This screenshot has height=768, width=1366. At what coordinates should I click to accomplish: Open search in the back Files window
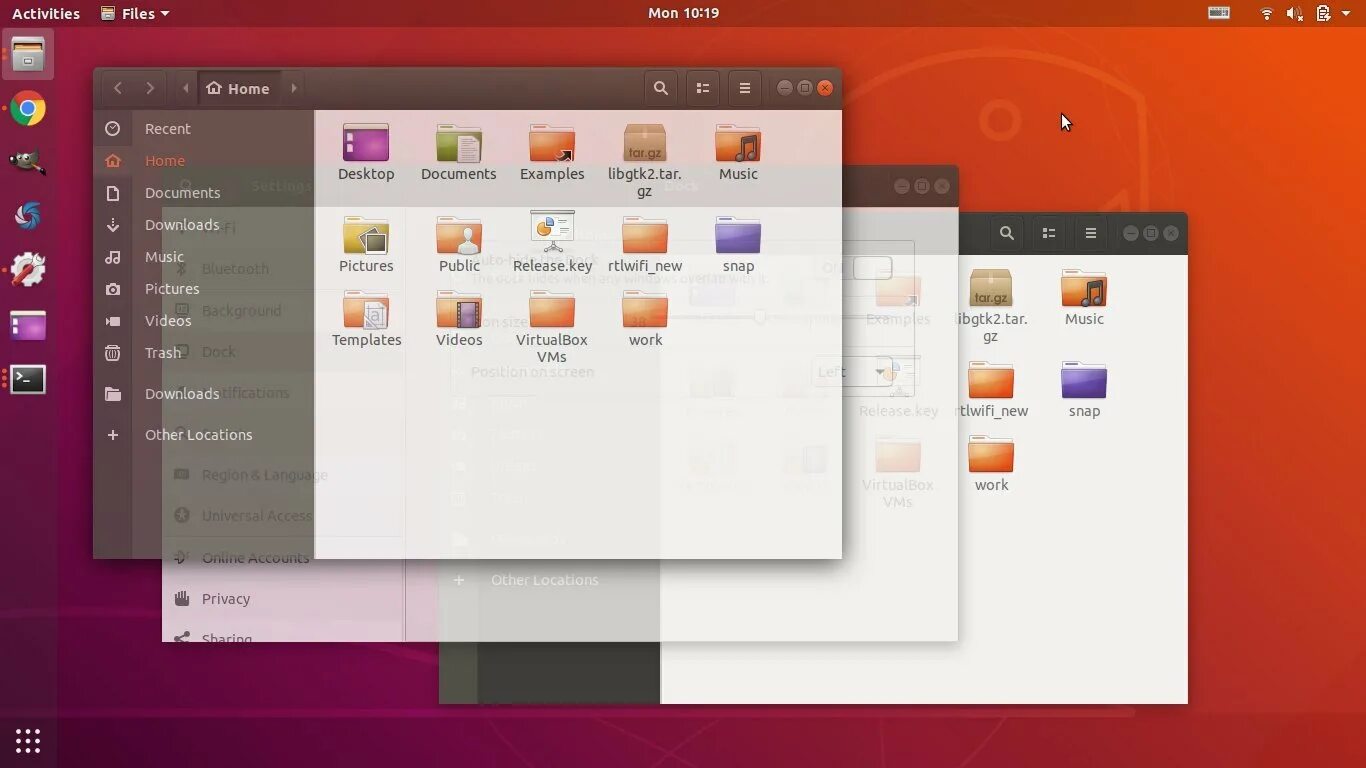tap(1007, 233)
